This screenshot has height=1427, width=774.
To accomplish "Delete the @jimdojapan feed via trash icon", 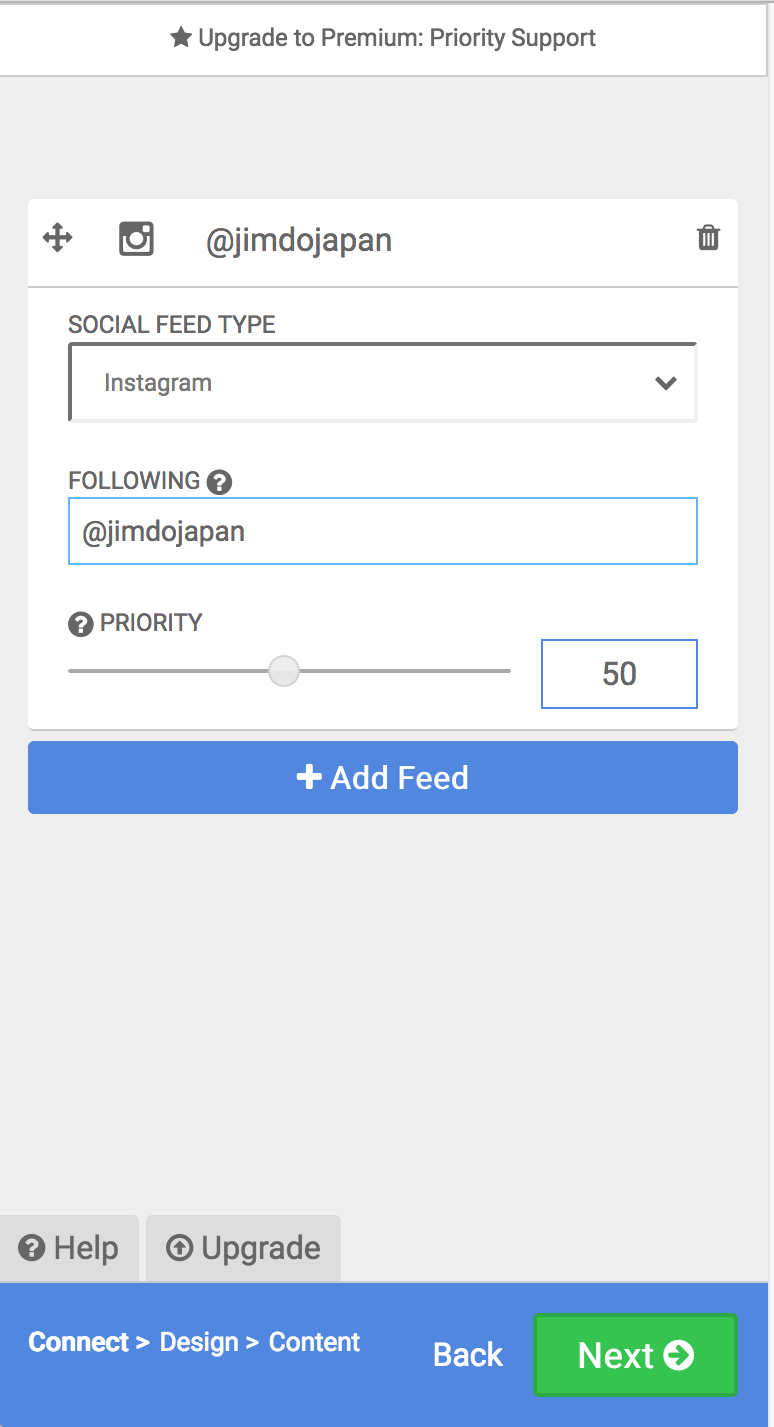I will pyautogui.click(x=708, y=238).
